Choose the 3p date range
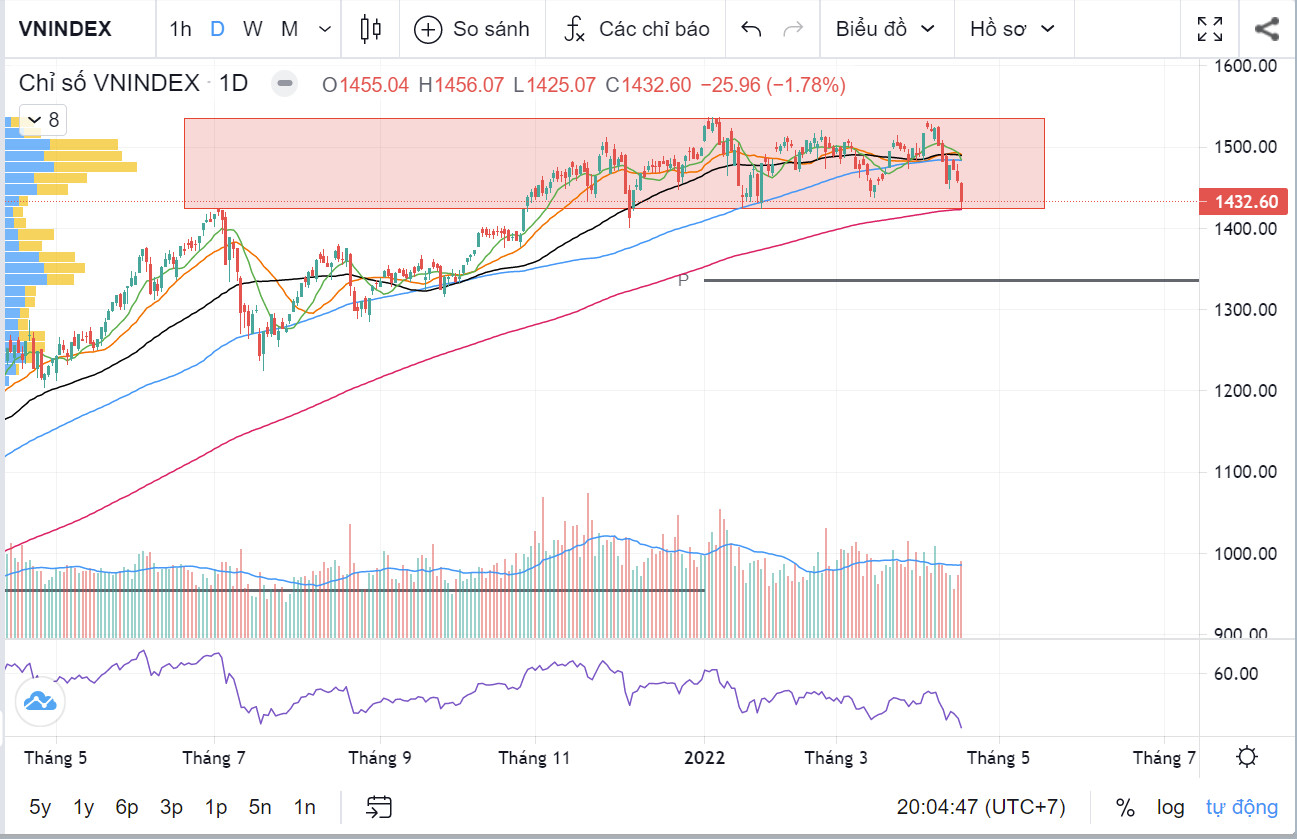Image resolution: width=1297 pixels, height=839 pixels. [171, 807]
